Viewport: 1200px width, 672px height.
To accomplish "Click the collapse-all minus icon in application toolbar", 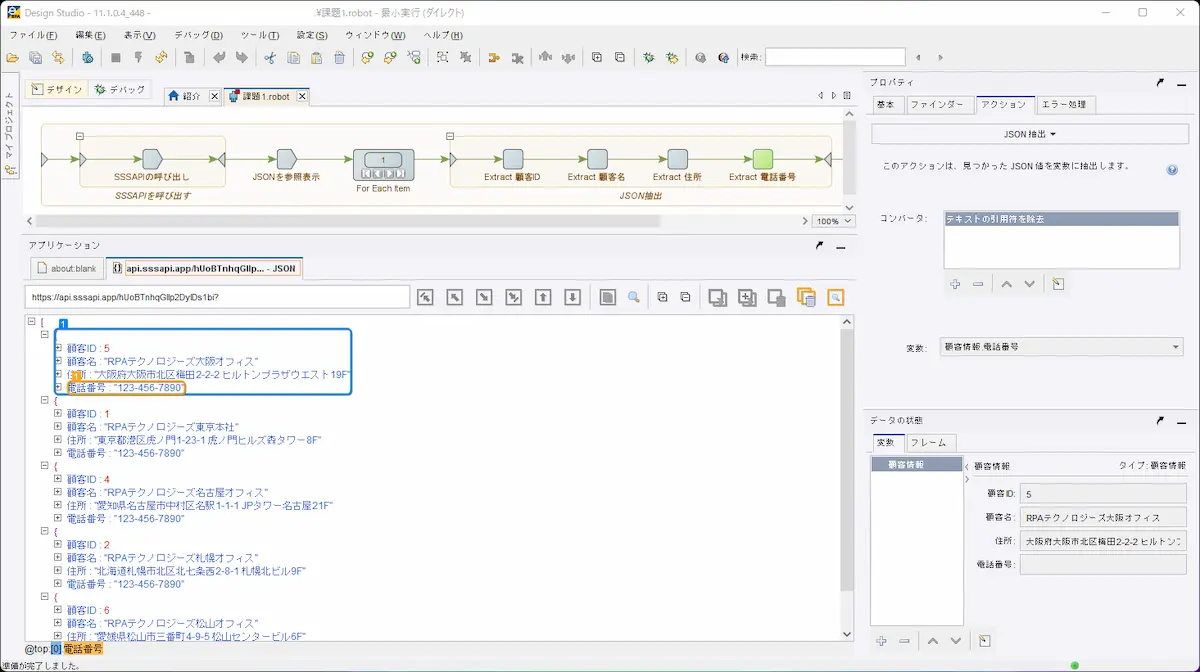I will pos(685,297).
